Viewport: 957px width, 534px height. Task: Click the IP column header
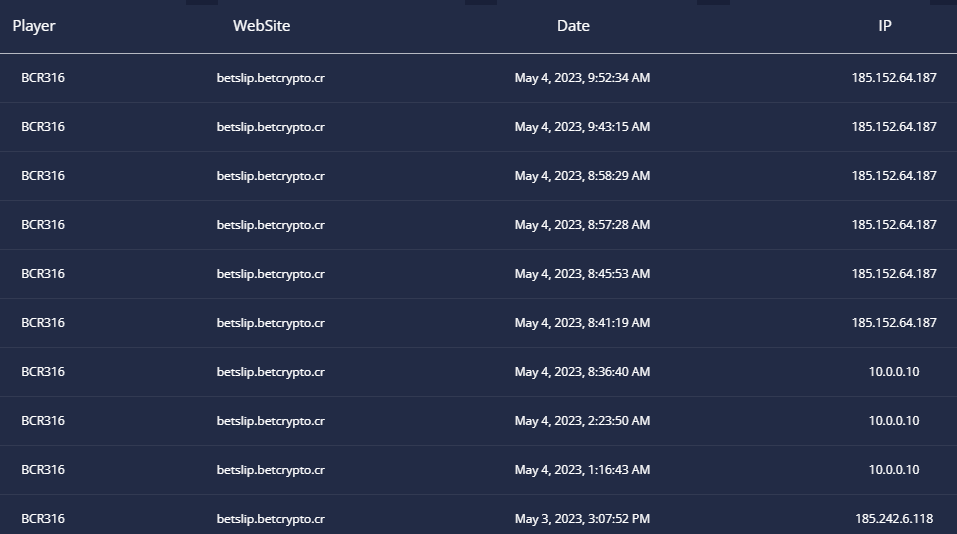click(884, 26)
